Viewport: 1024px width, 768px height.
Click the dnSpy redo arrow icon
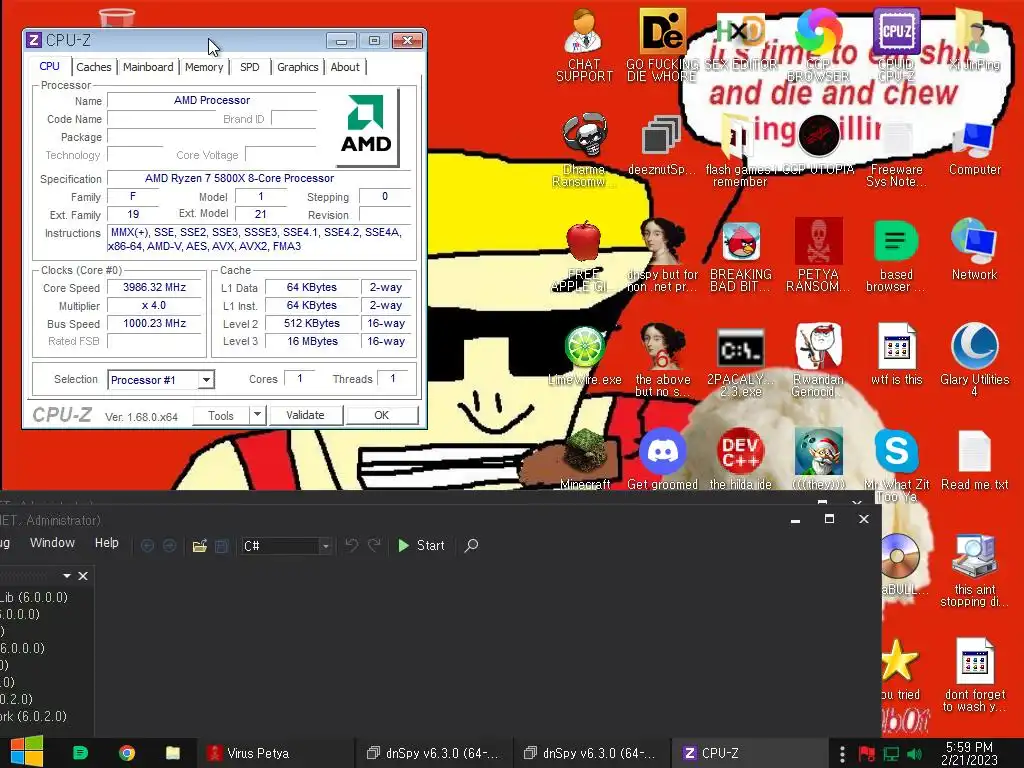click(374, 545)
